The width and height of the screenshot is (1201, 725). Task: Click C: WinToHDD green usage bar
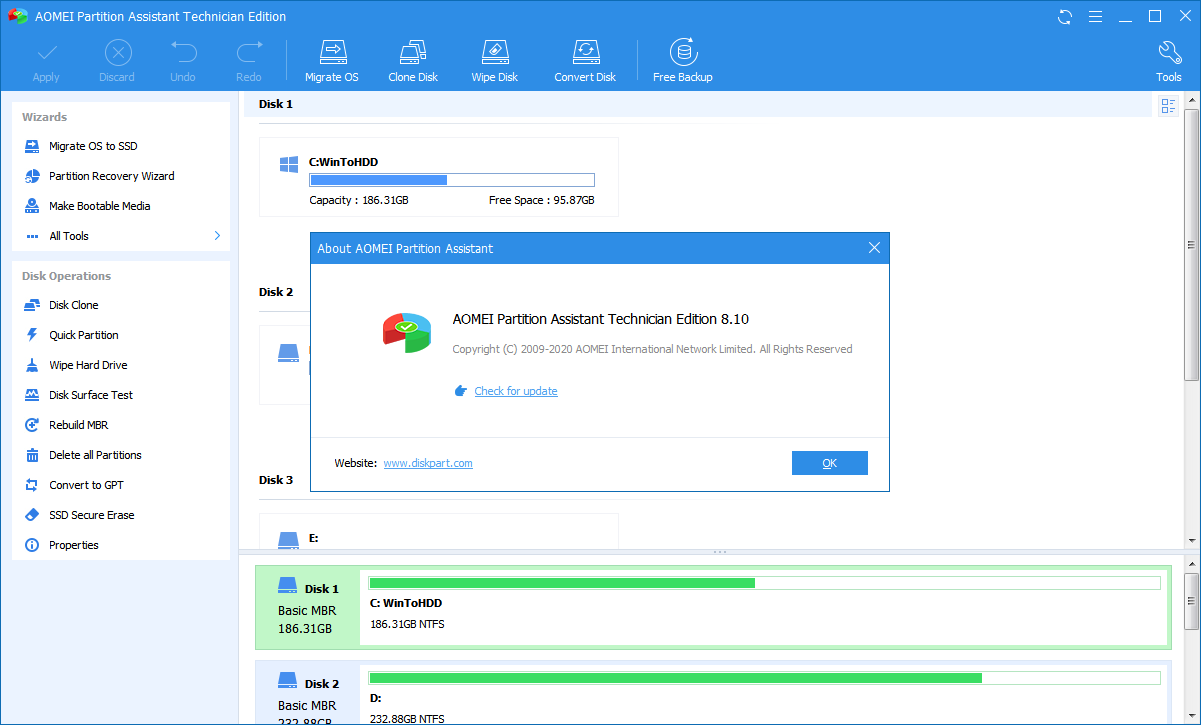[765, 583]
